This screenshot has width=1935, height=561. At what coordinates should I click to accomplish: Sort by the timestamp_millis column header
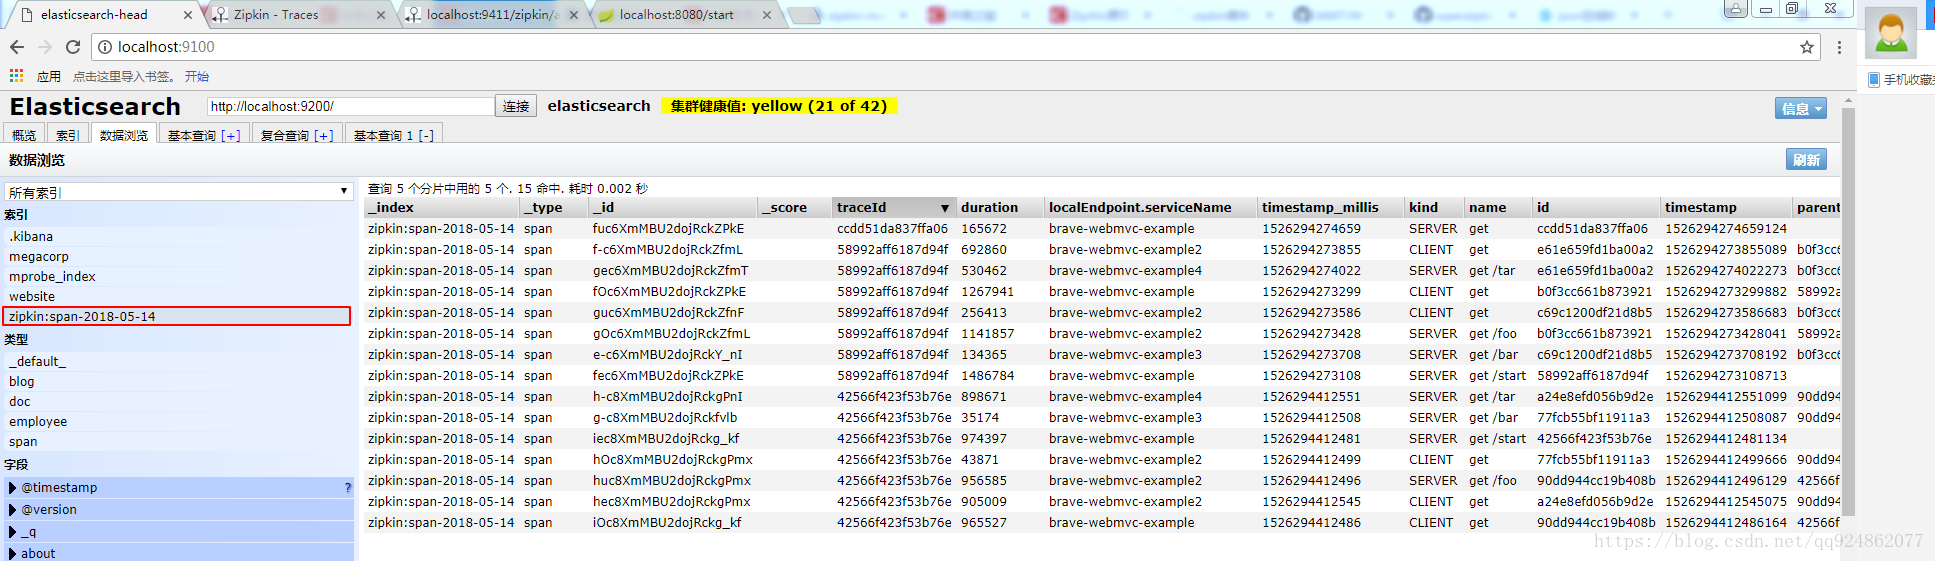pyautogui.click(x=1330, y=207)
